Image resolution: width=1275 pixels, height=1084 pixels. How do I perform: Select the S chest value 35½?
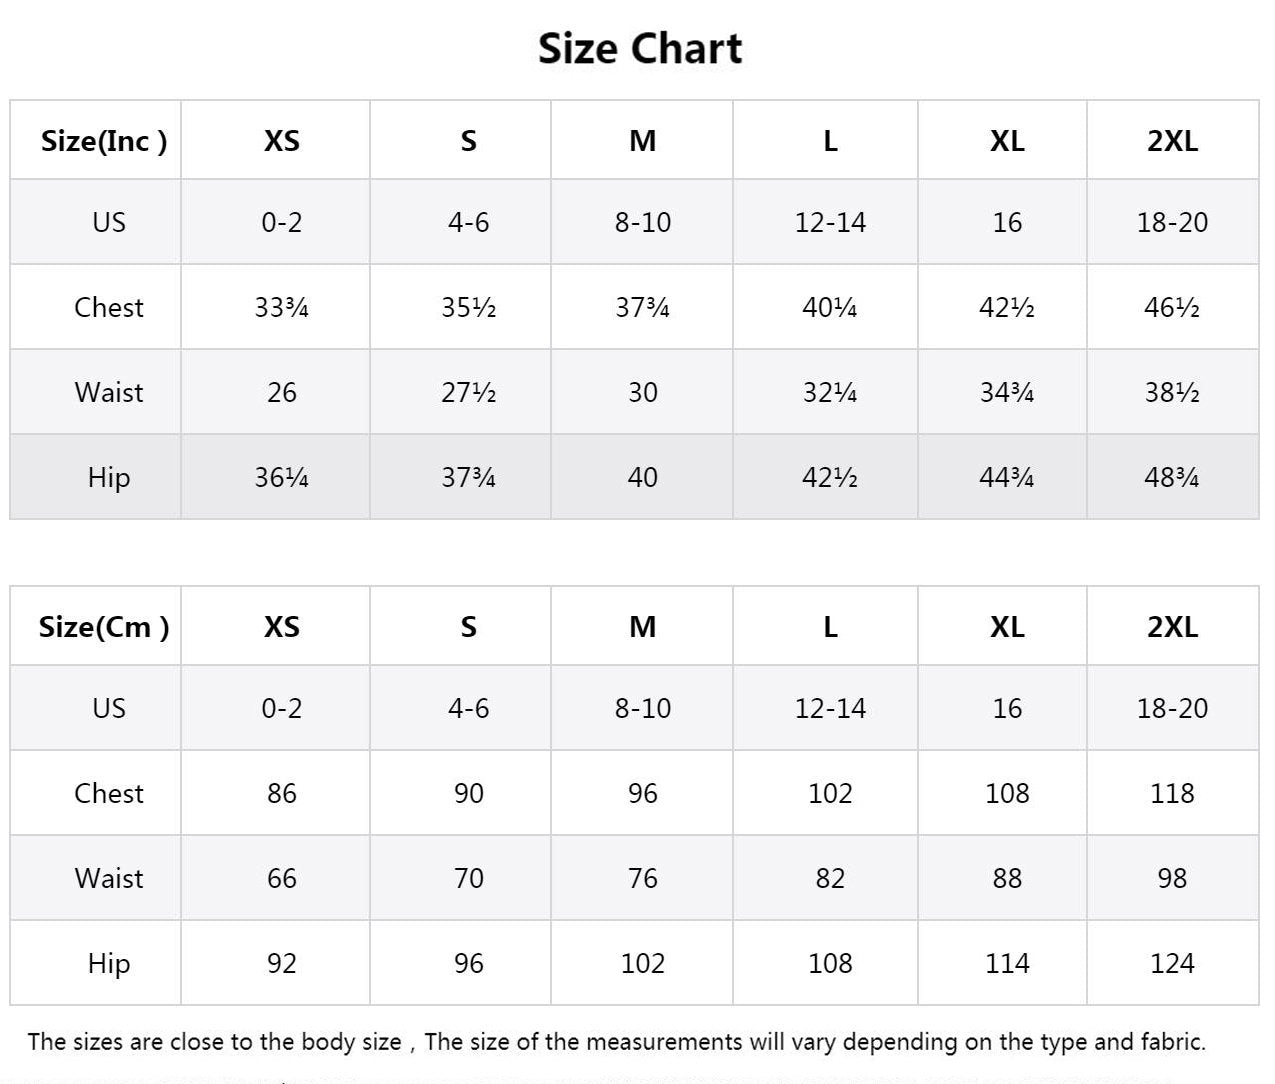[469, 307]
